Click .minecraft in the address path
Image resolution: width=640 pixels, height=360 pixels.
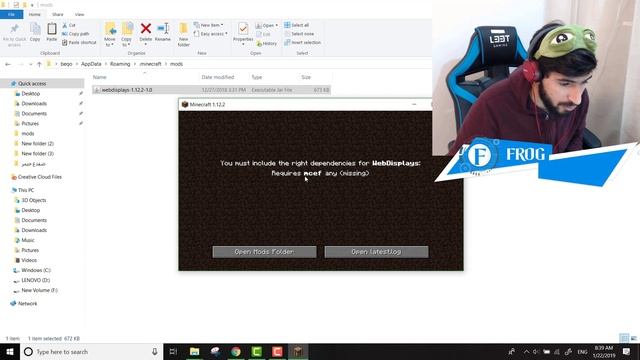[x=150, y=64]
